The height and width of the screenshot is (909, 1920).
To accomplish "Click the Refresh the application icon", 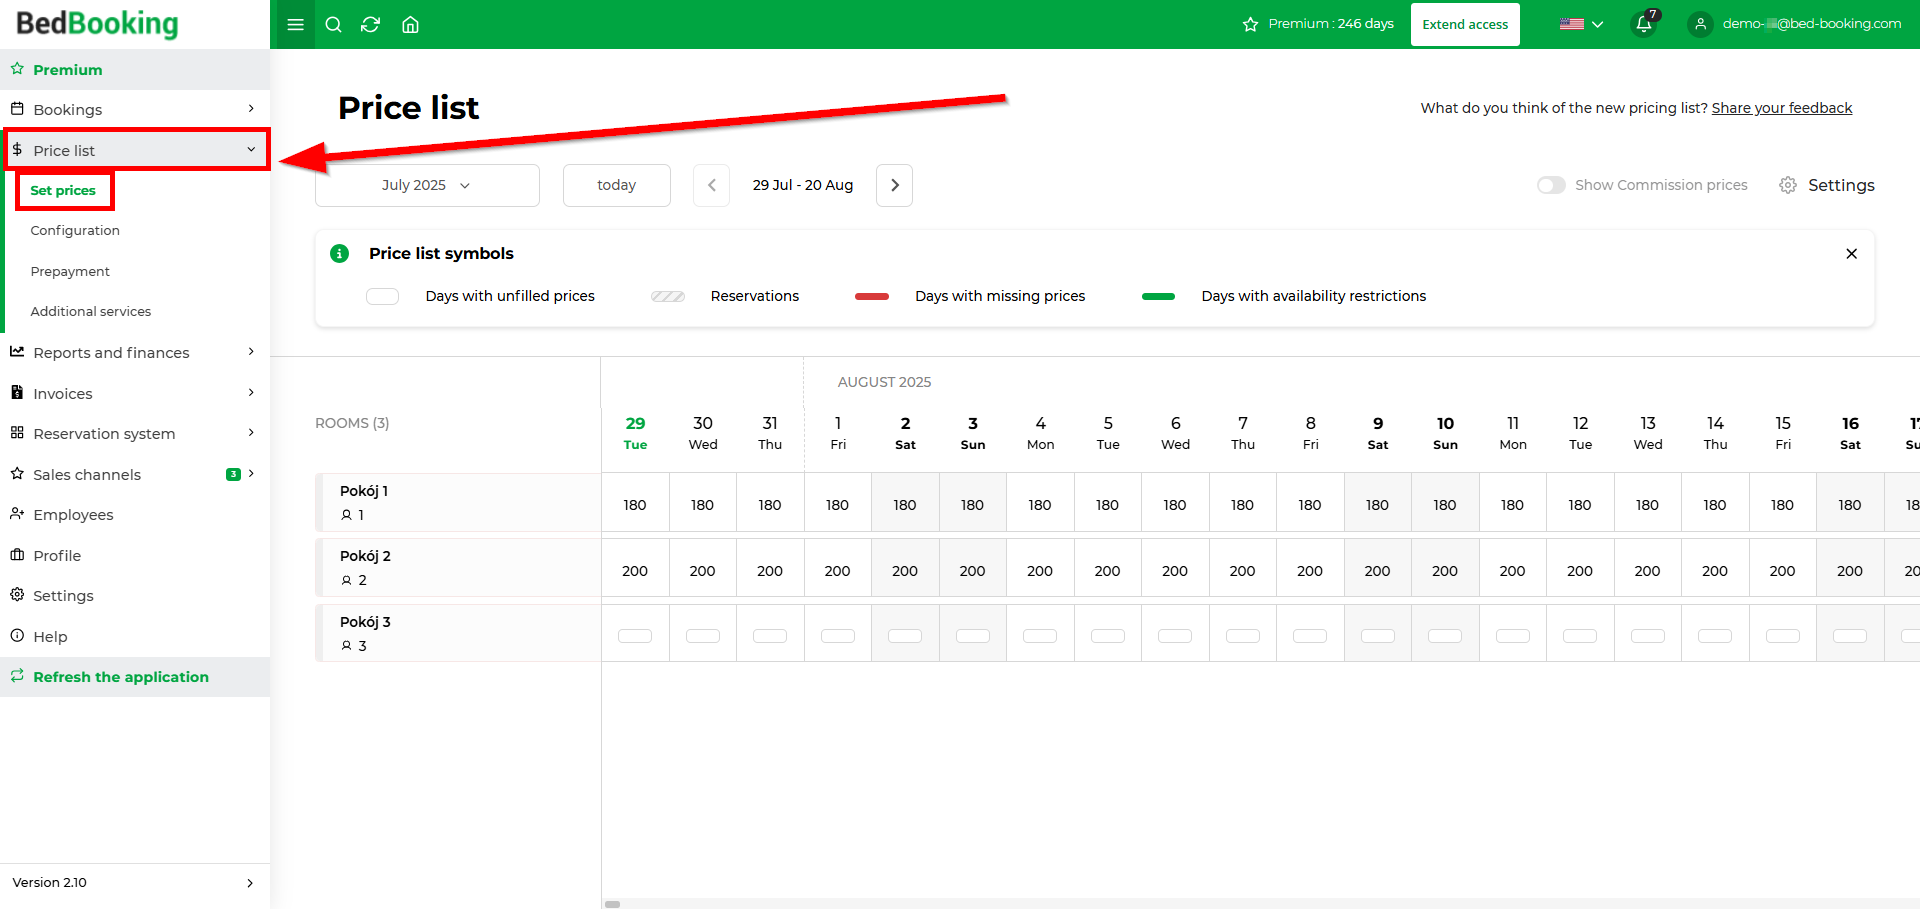I will (x=17, y=676).
